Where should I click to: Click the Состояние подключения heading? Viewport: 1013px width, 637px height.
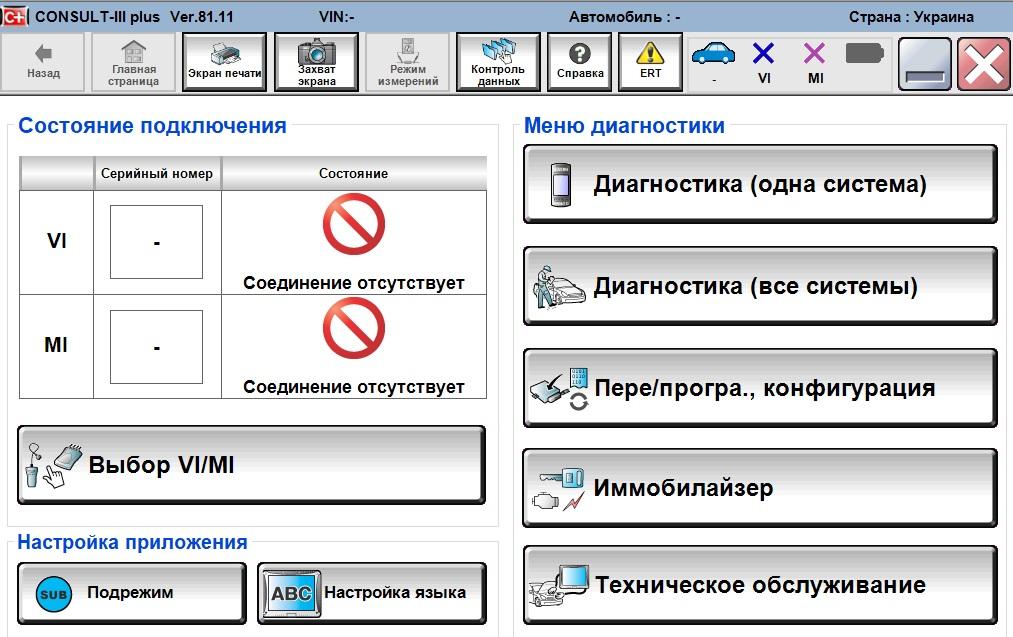pos(152,125)
